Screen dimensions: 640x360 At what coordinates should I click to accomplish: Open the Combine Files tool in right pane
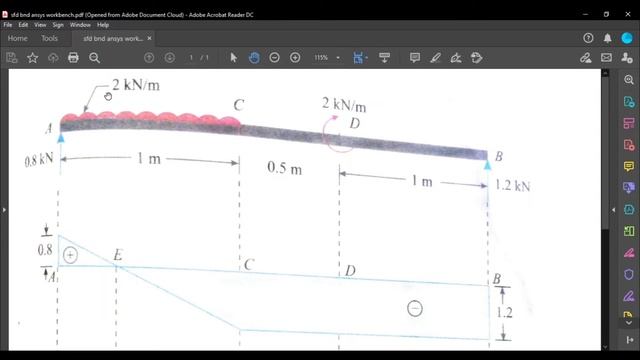(629, 188)
